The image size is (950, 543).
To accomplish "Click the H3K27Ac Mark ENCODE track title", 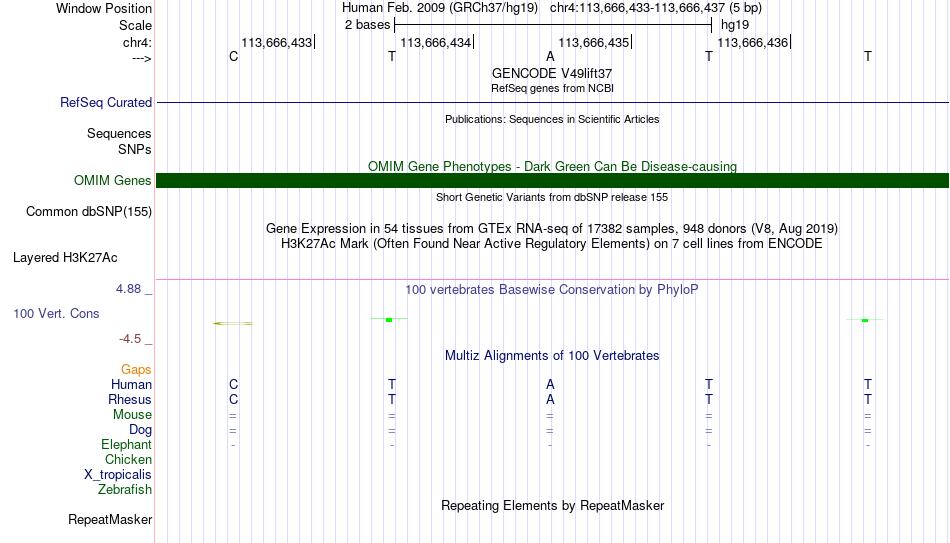I will tap(552, 244).
